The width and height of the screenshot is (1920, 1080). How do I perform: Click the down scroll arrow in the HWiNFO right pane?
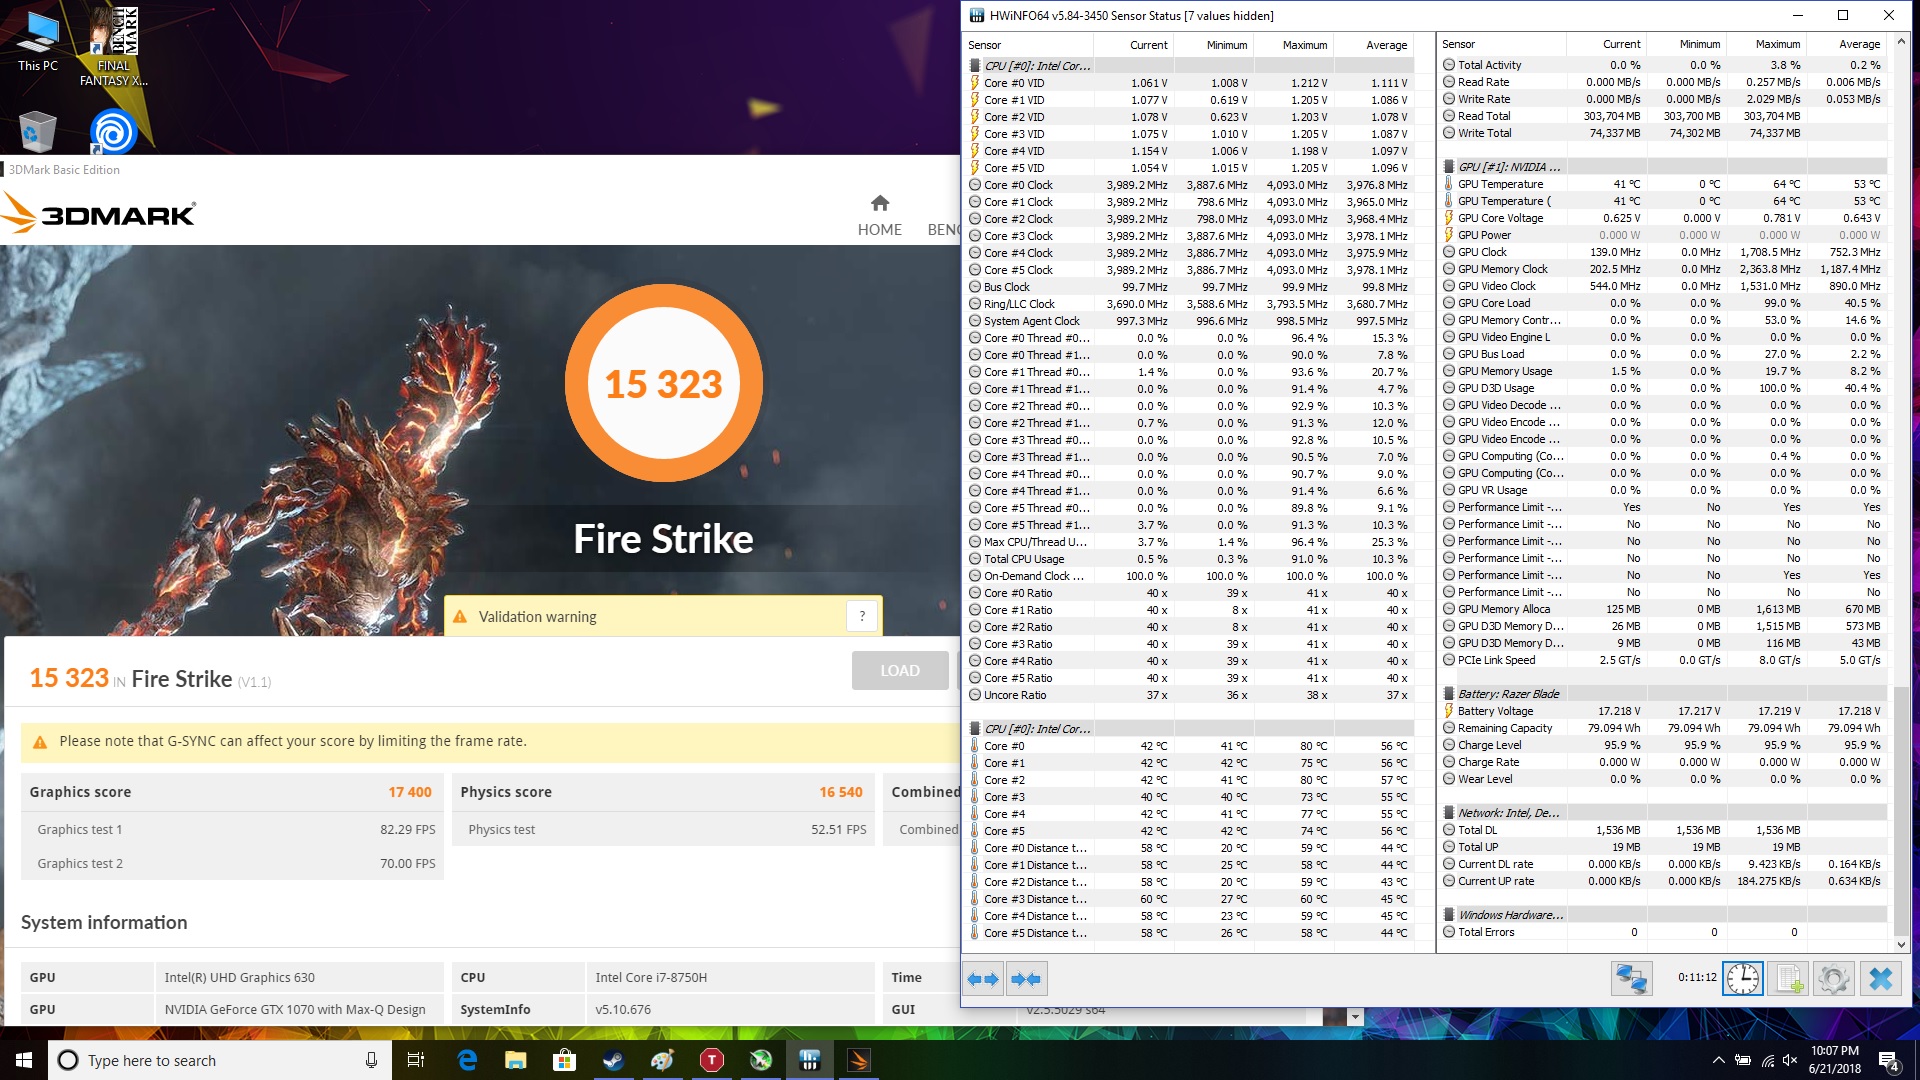[x=1901, y=944]
